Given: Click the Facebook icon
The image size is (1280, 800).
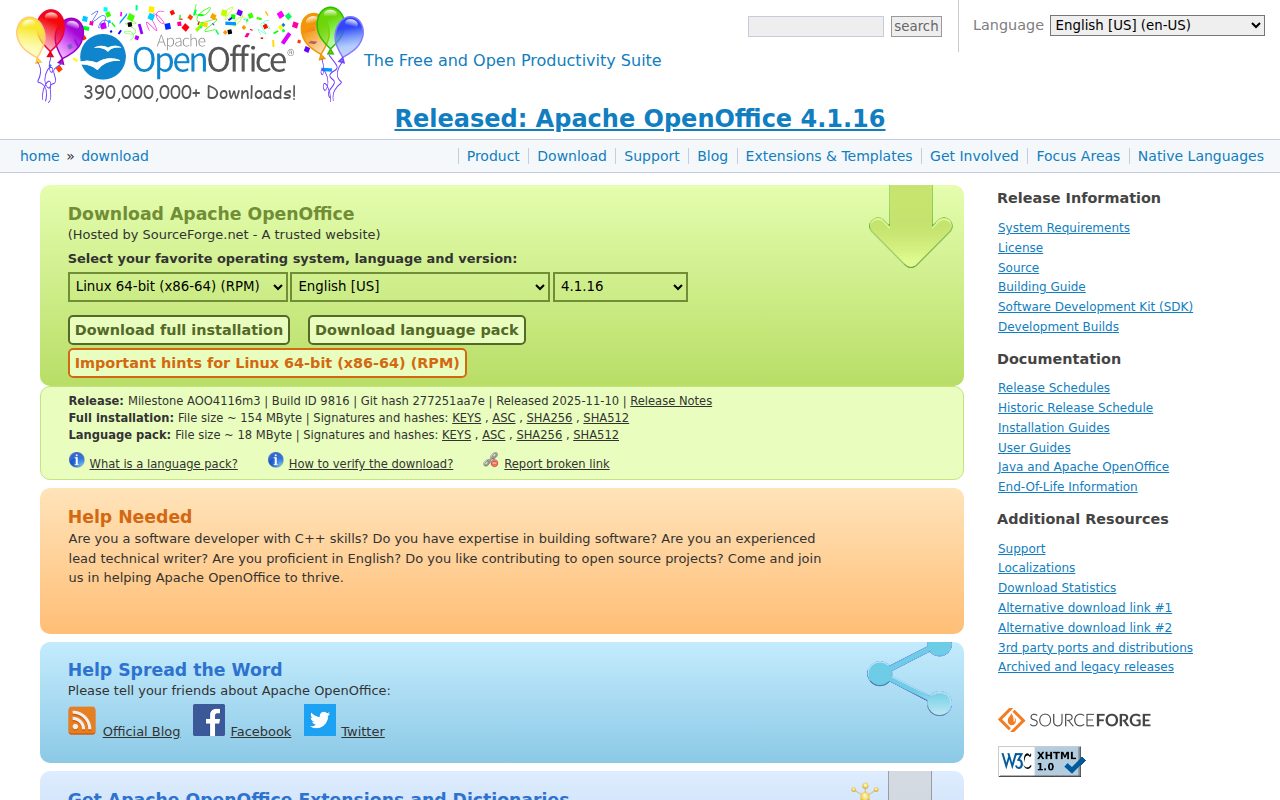Looking at the screenshot, I should [209, 720].
